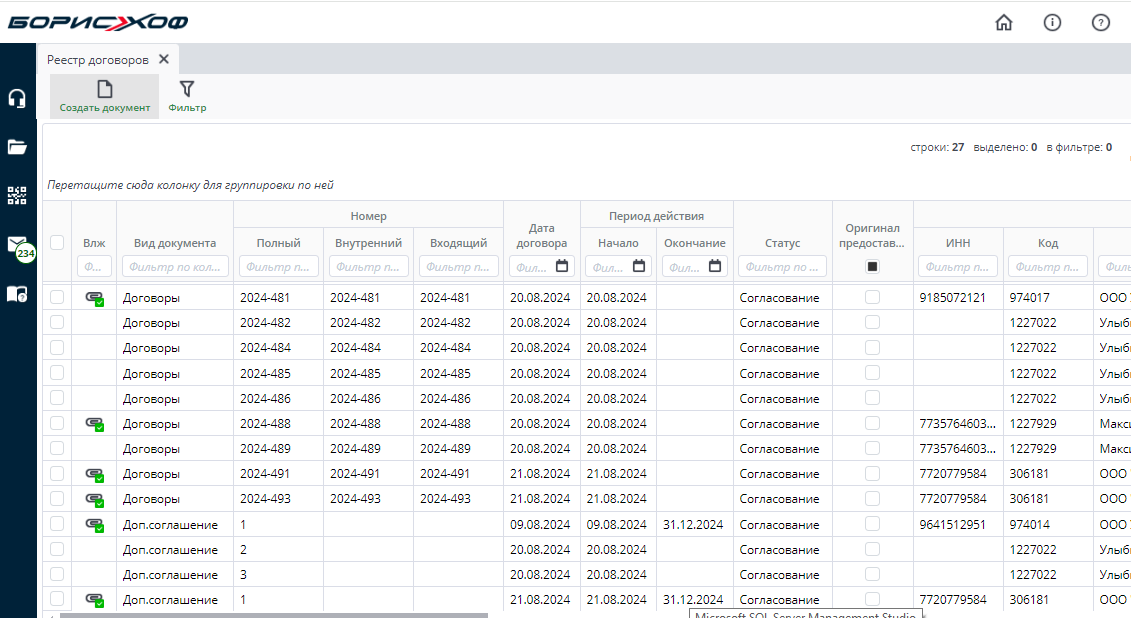1131x618 pixels.
Task: Click the Создать документ button
Action: coord(104,96)
